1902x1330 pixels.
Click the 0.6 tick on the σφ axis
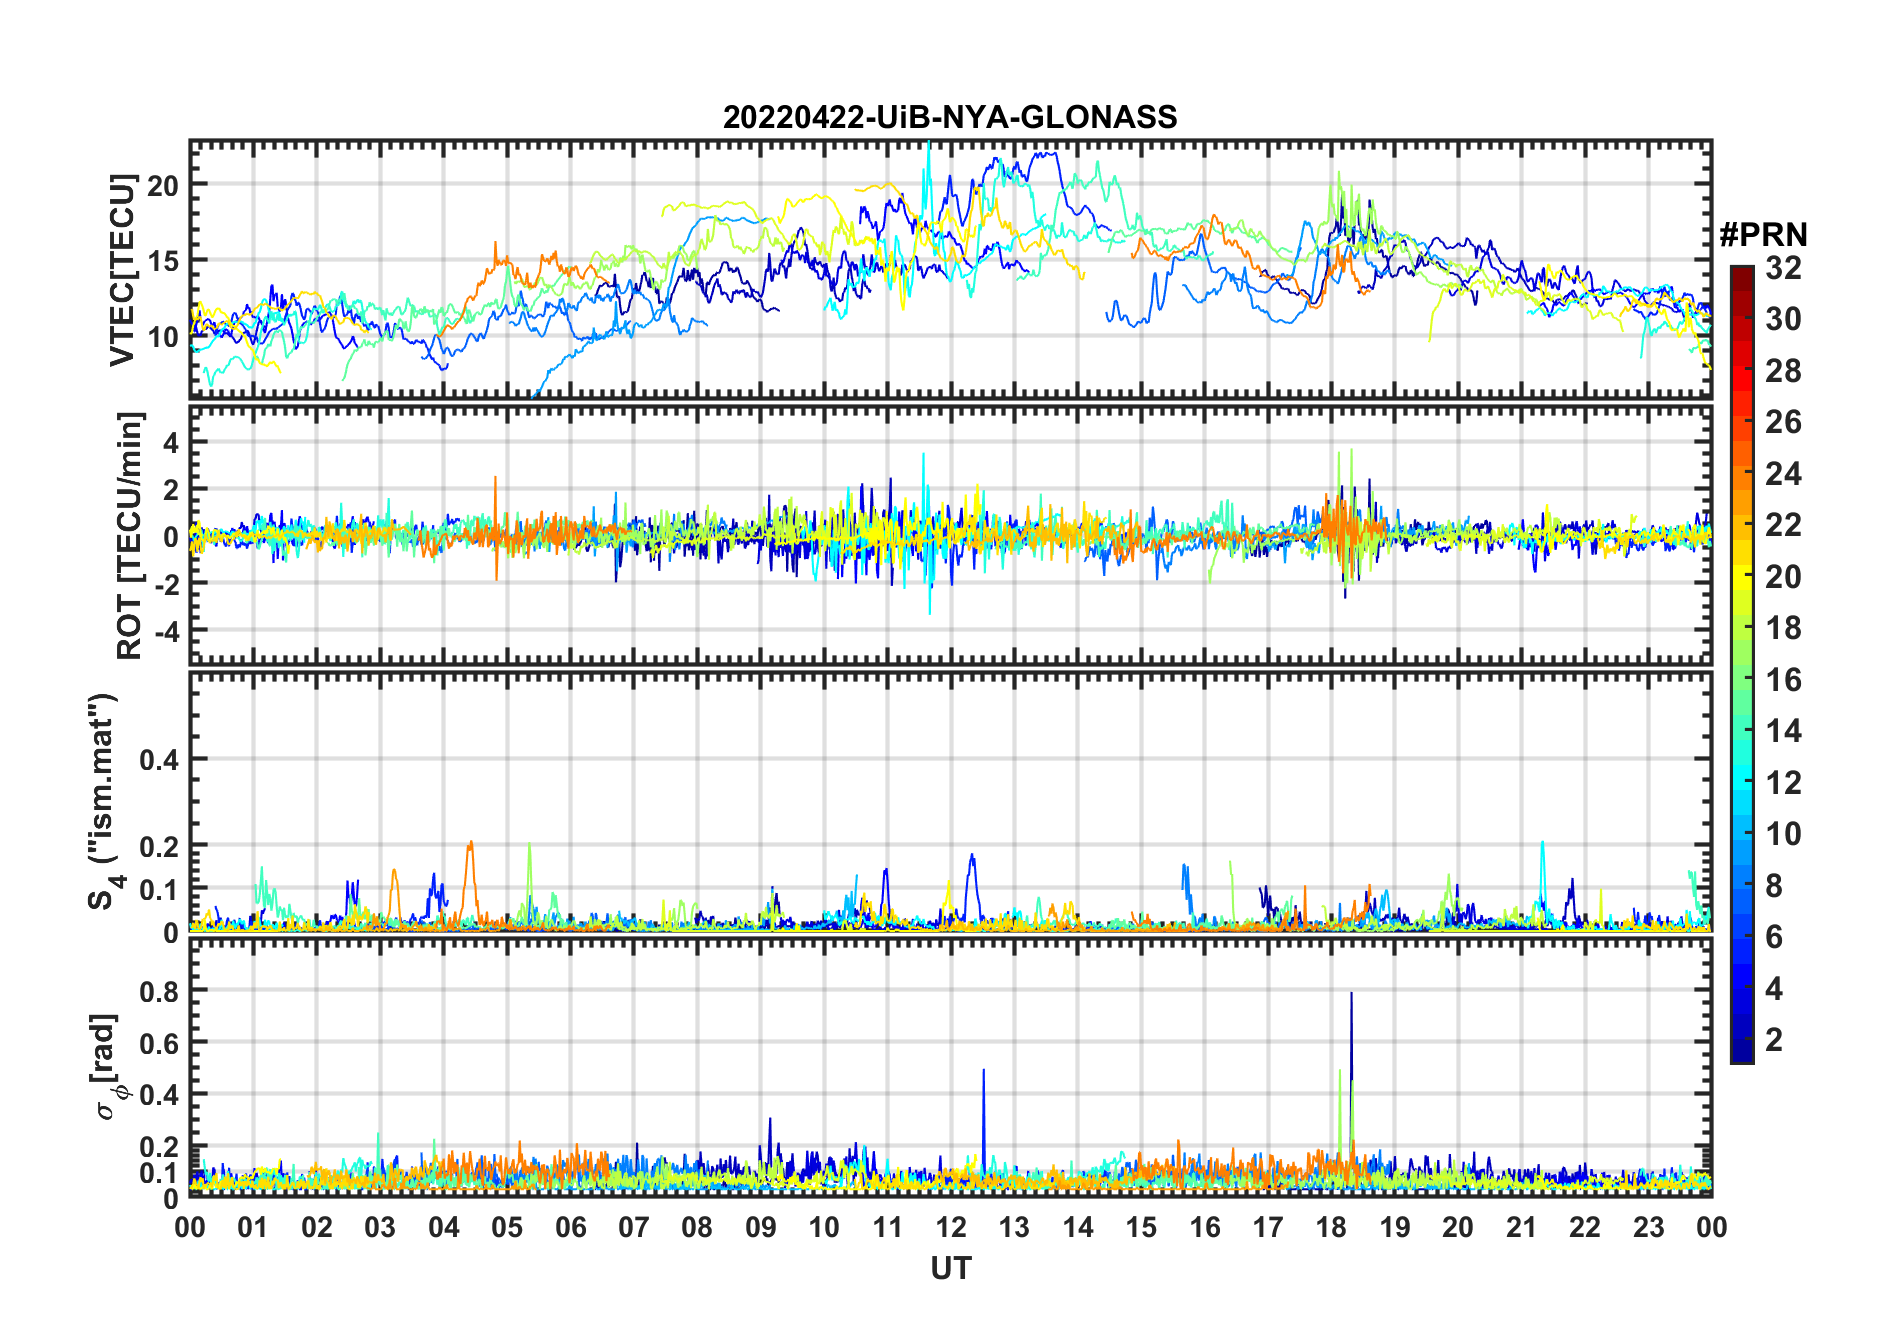coord(159,1043)
